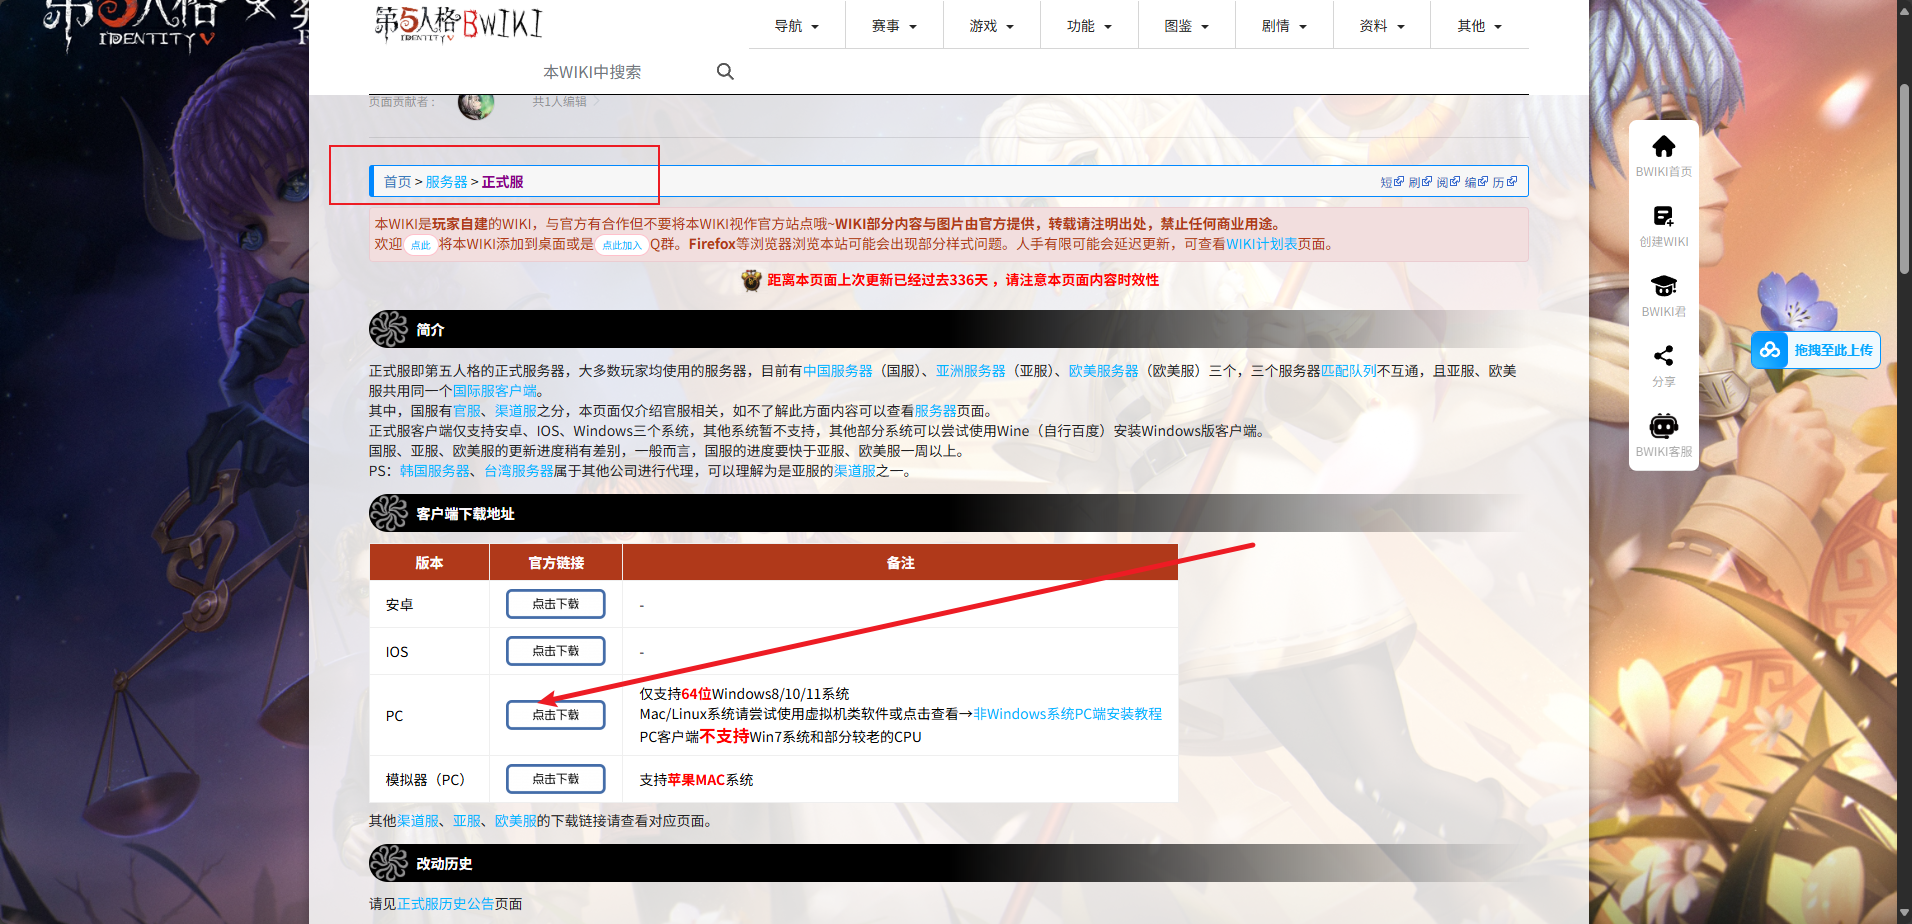Screen dimensions: 1912x924
Task: Expand the 功能 dropdown menu
Action: coord(1089,26)
